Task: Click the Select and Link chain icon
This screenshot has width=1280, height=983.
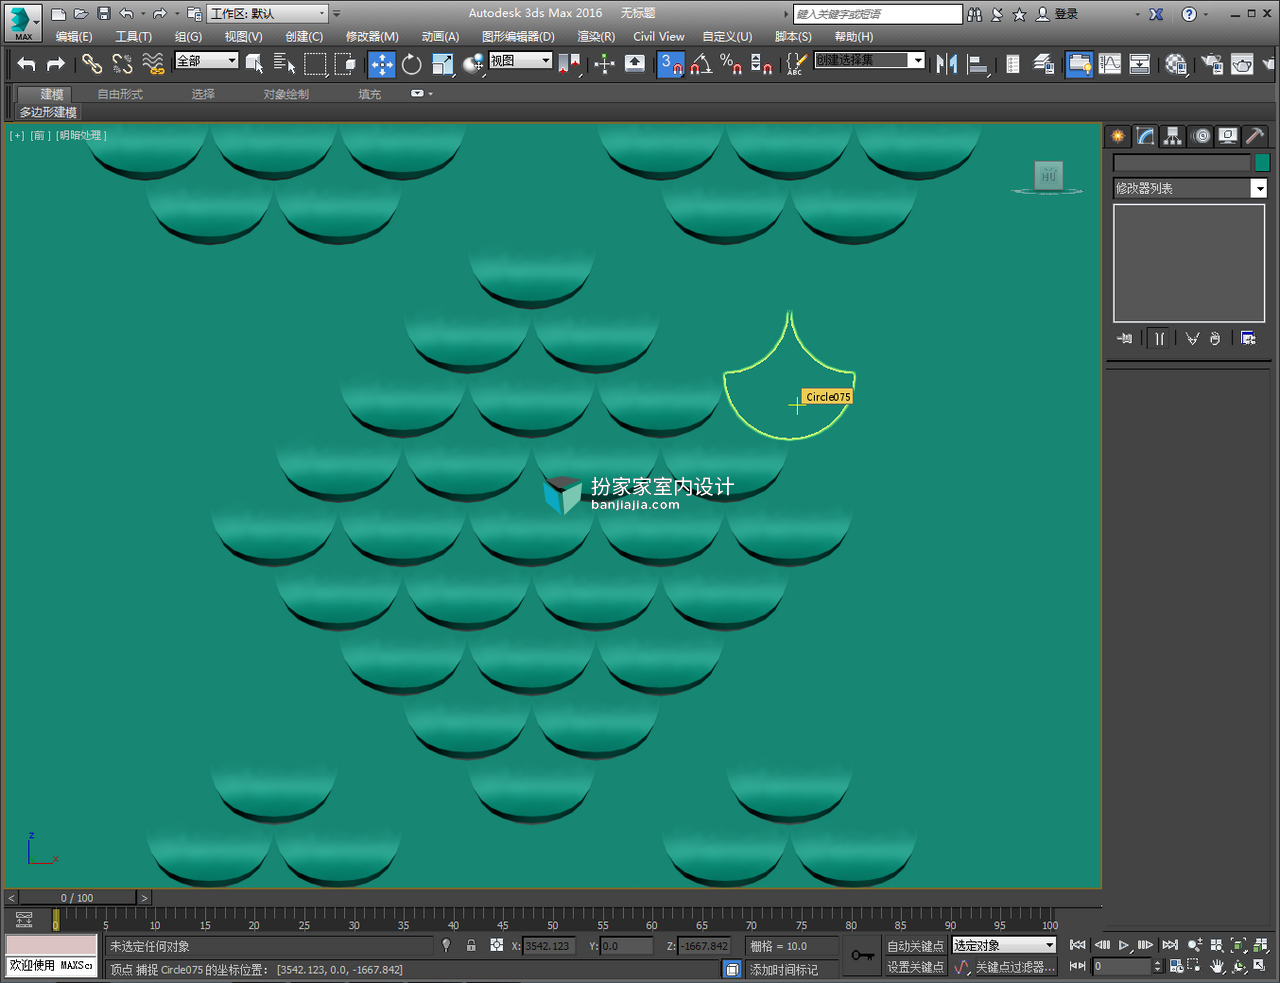Action: click(92, 64)
